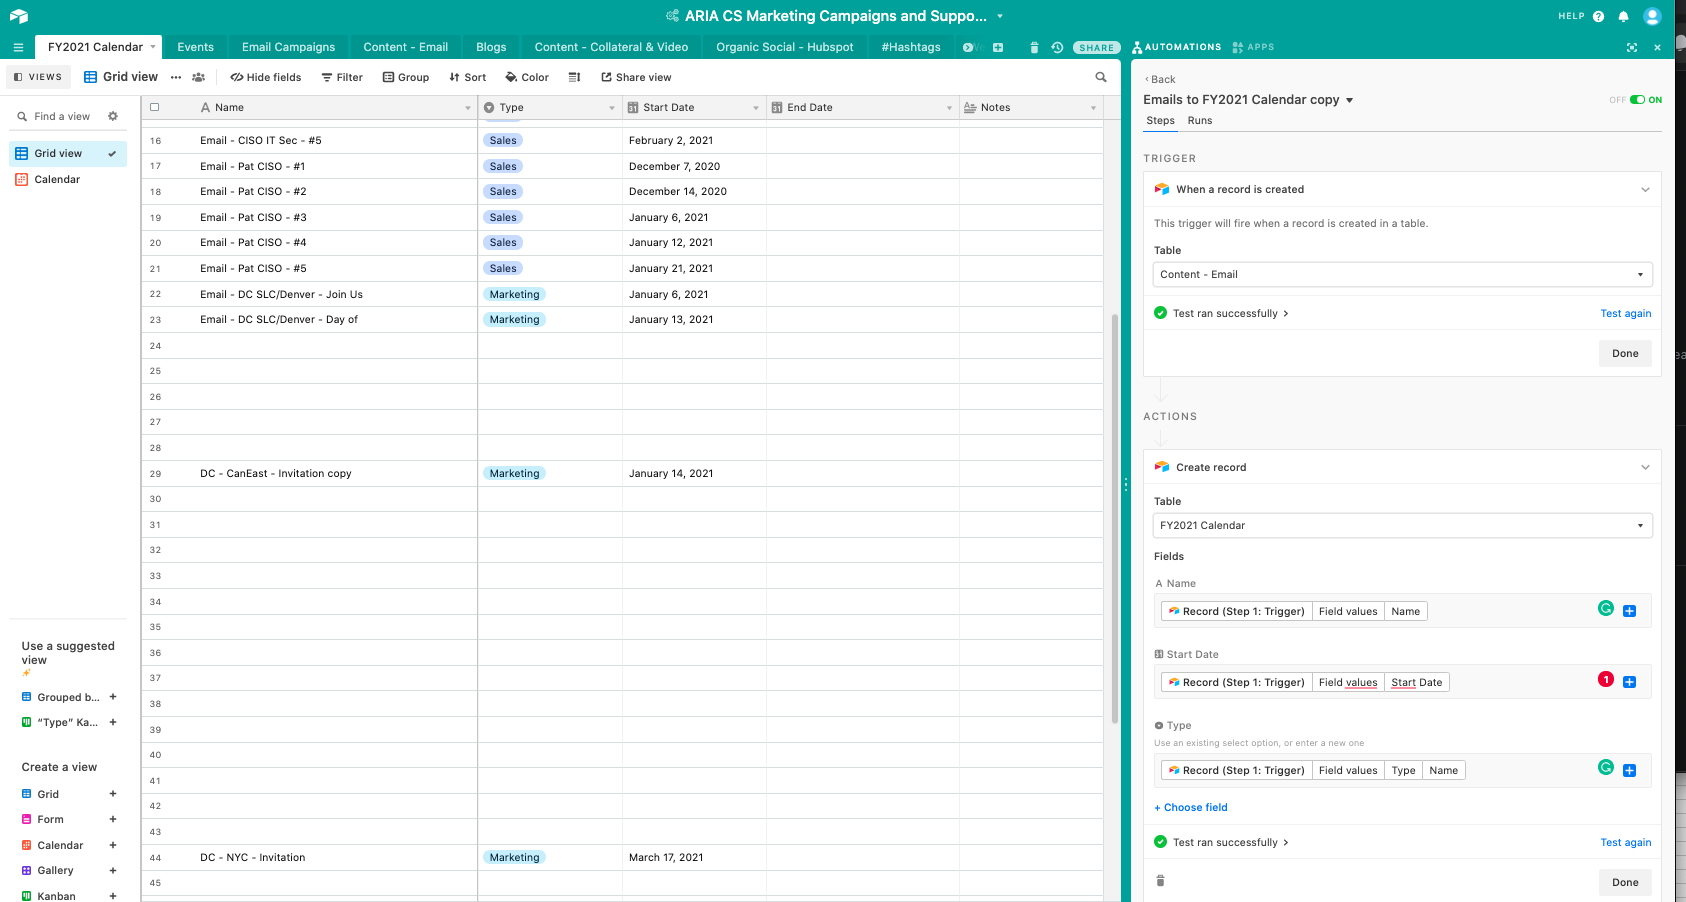The image size is (1686, 902).
Task: Click Share view button
Action: point(636,77)
